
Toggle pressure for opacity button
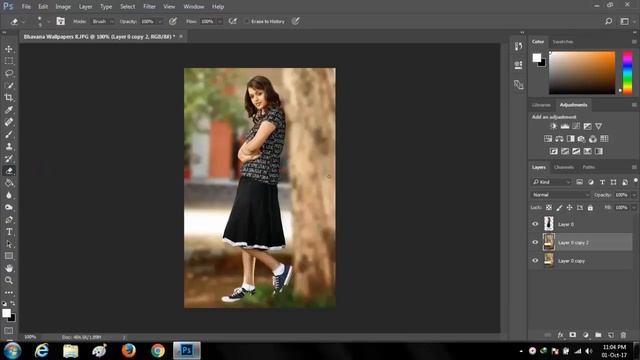(173, 21)
